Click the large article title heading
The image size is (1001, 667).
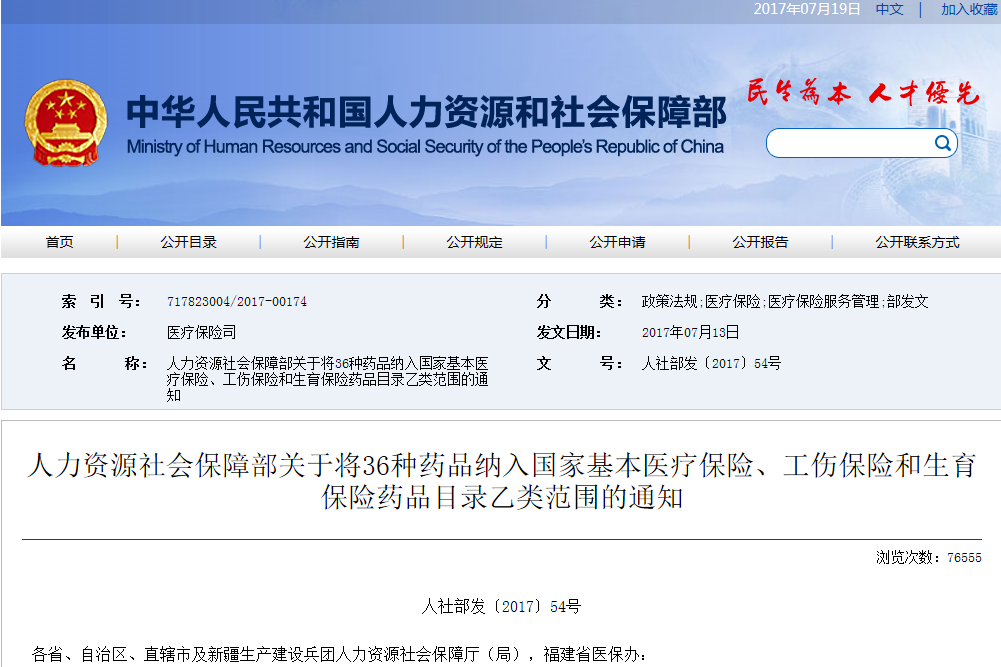pos(502,481)
